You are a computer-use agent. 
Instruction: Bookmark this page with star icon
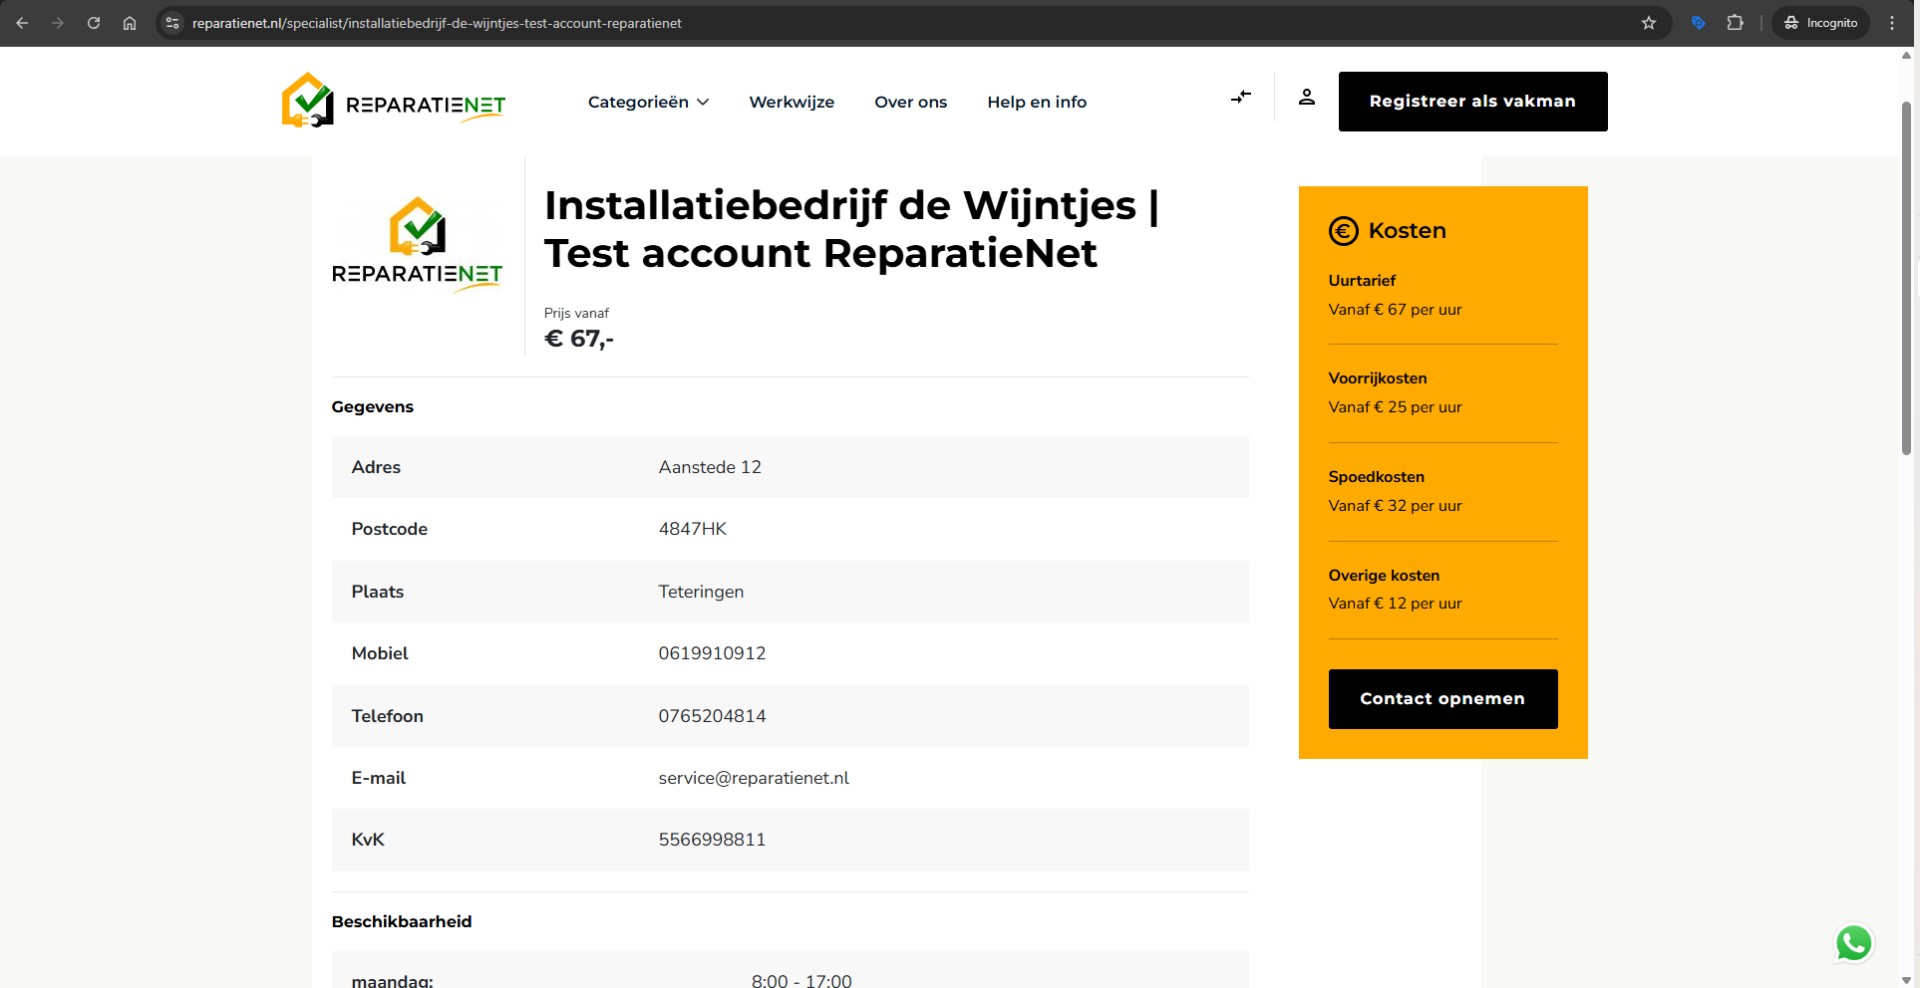click(1649, 23)
